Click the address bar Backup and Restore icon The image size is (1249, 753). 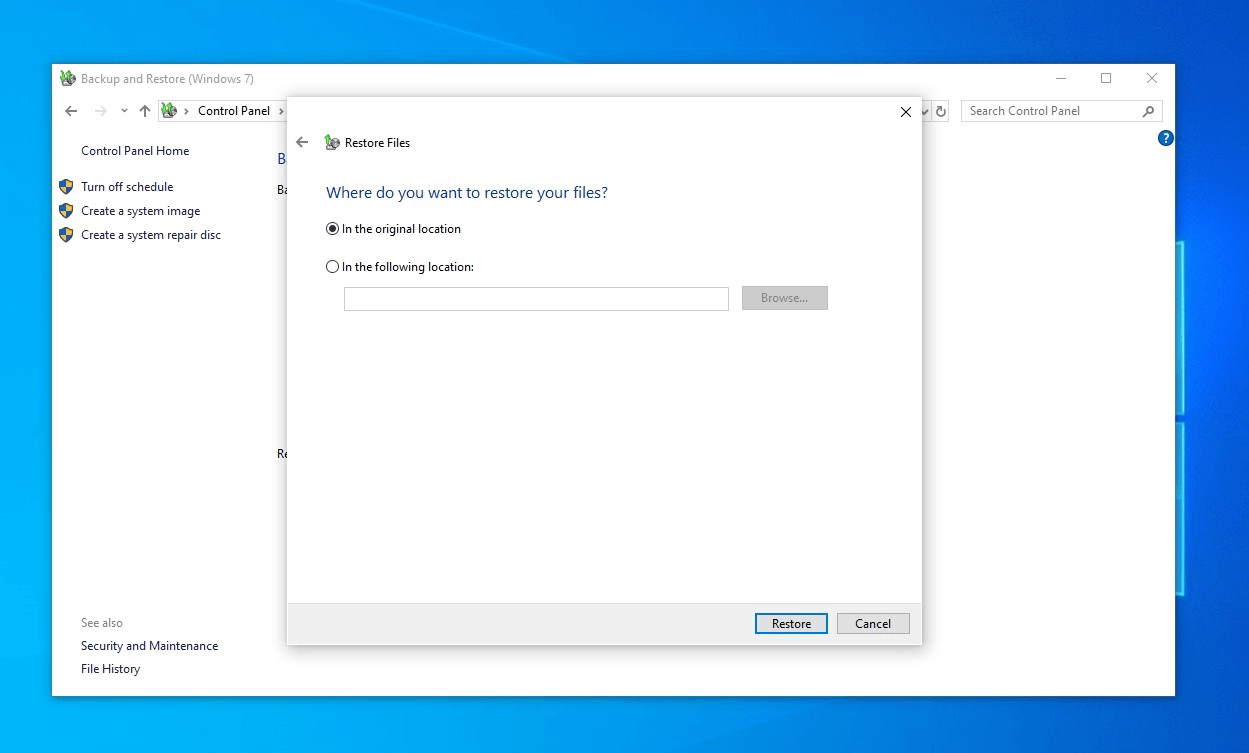point(169,111)
